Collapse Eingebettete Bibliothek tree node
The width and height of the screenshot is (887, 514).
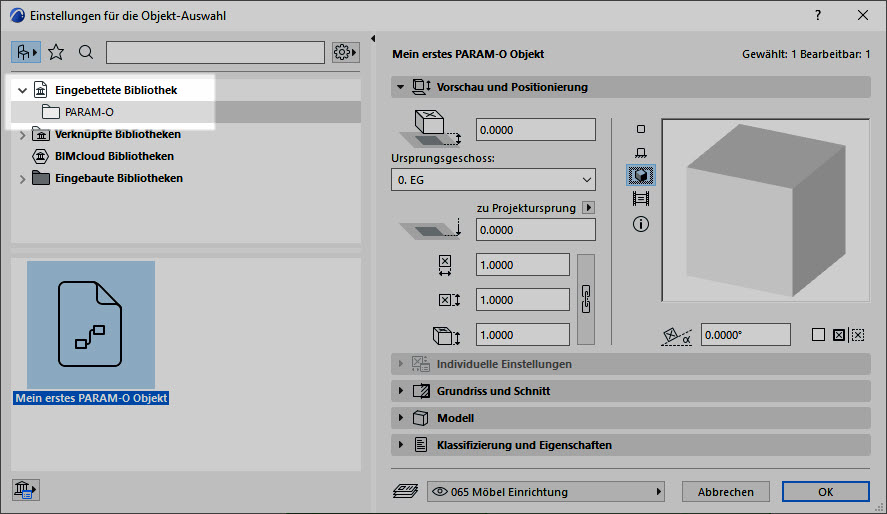[23, 90]
